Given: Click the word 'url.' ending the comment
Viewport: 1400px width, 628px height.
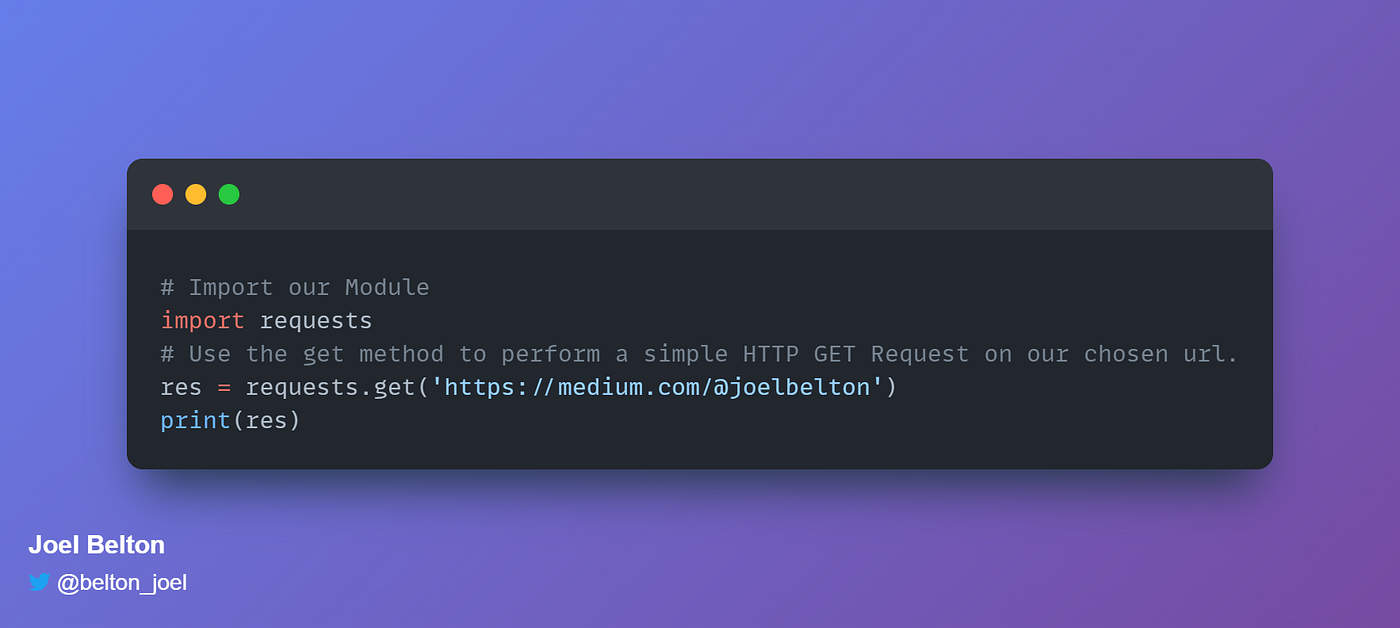Looking at the screenshot, I should point(1211,354).
